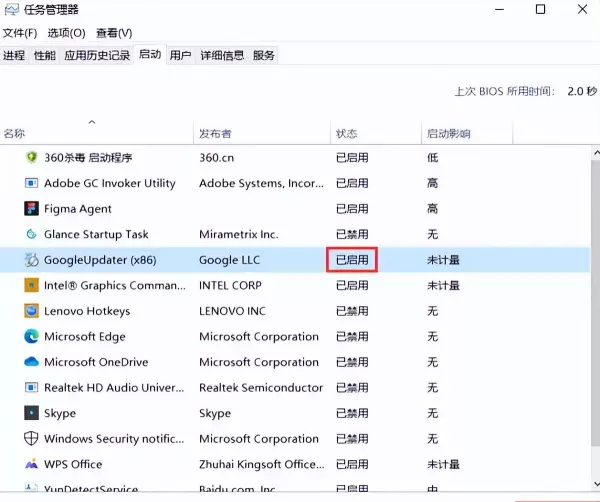This screenshot has height=502, width=600.
Task: Click the GoogleUpdater (x86) icon
Action: pos(31,260)
